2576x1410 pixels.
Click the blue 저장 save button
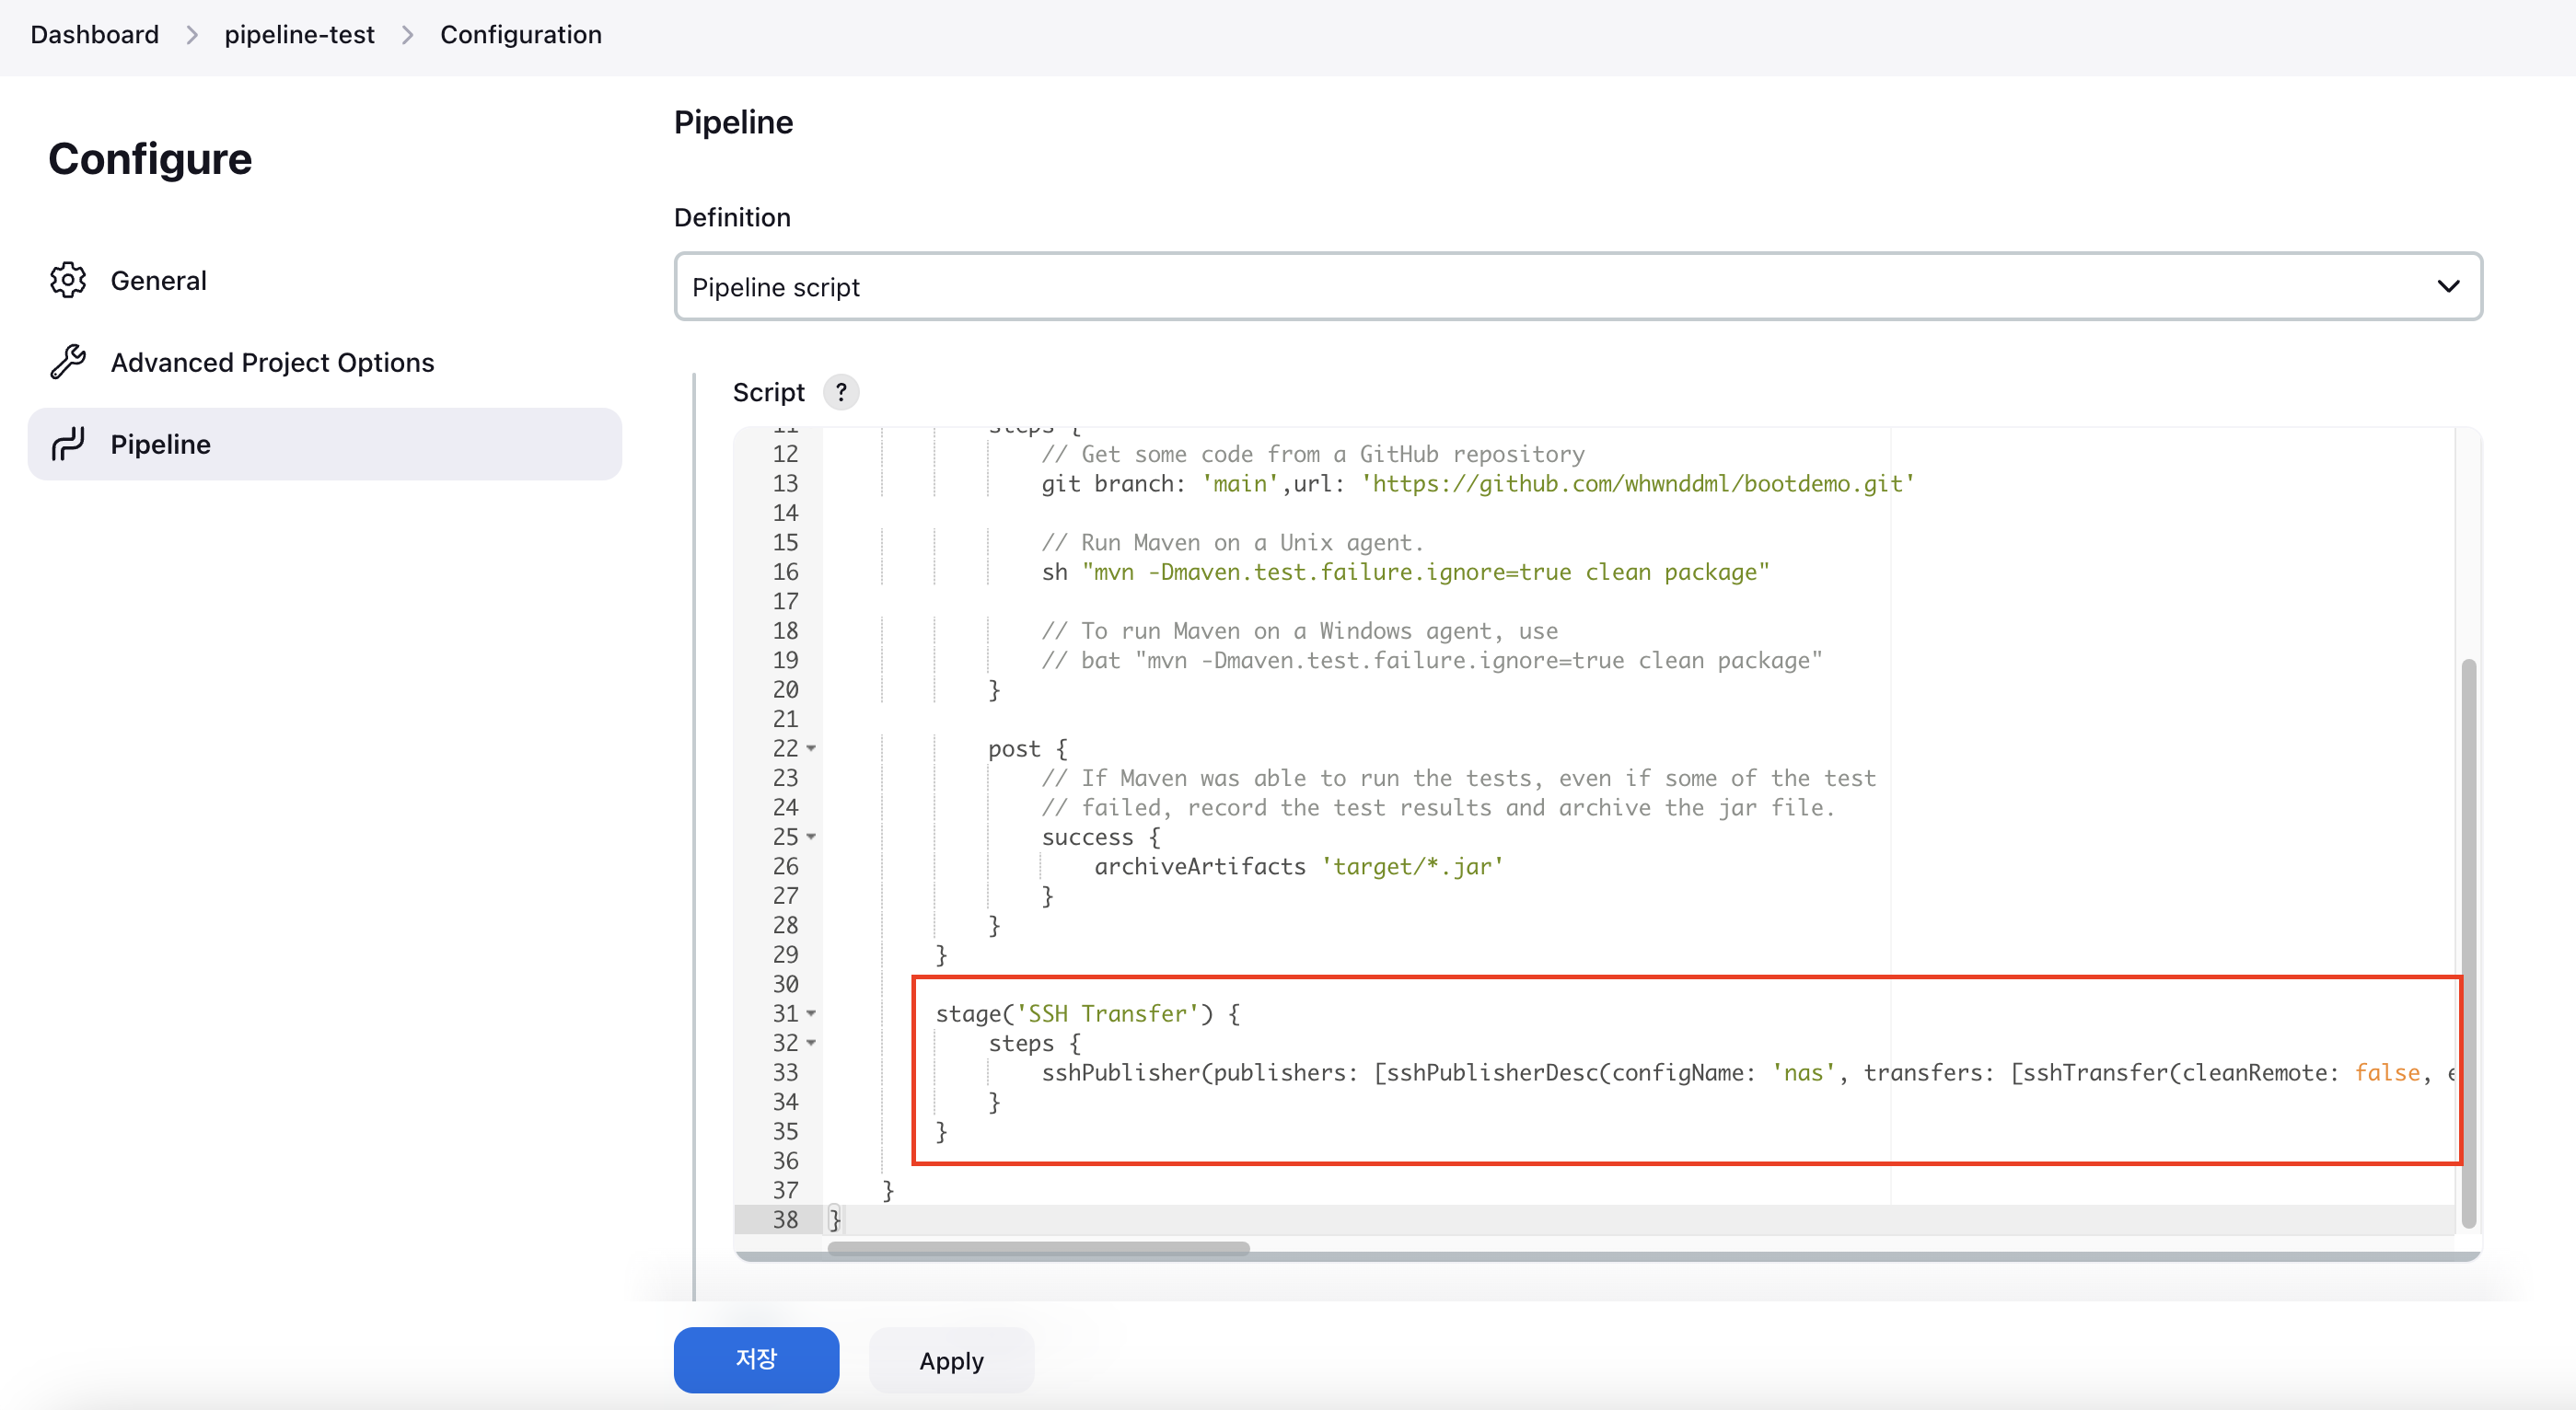click(756, 1360)
